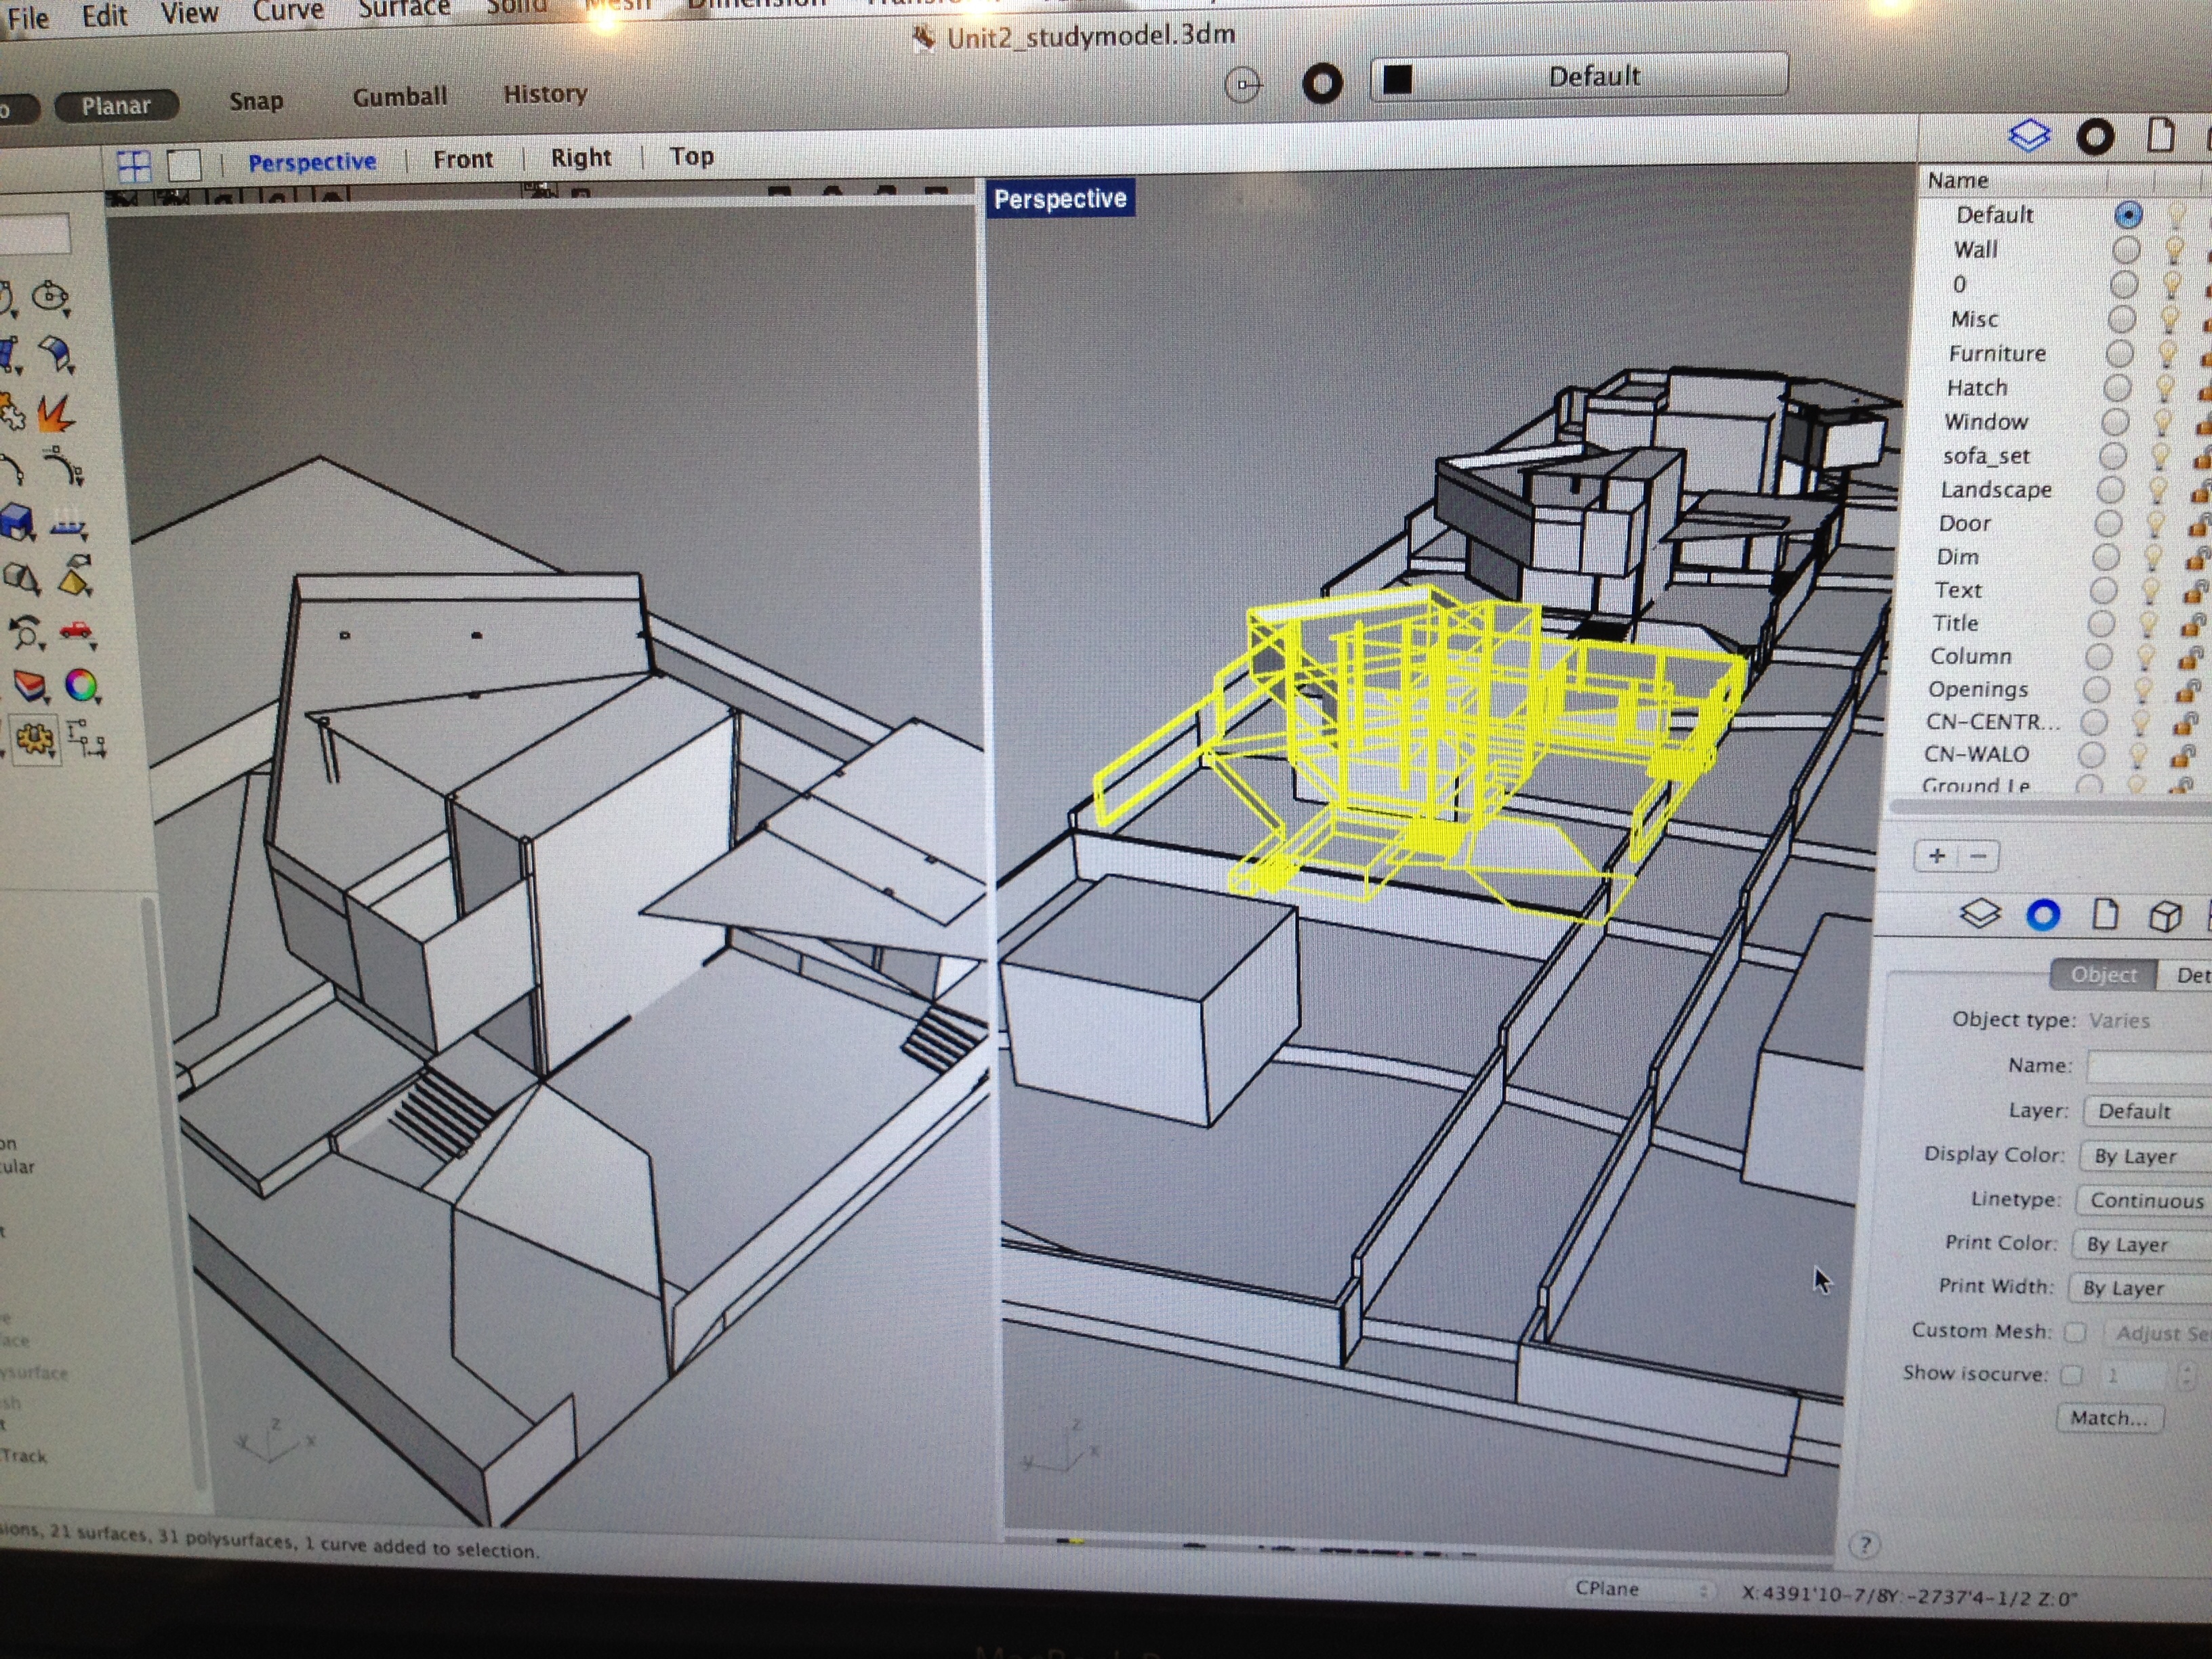
Task: Click the gold gear options icon
Action: (35, 739)
